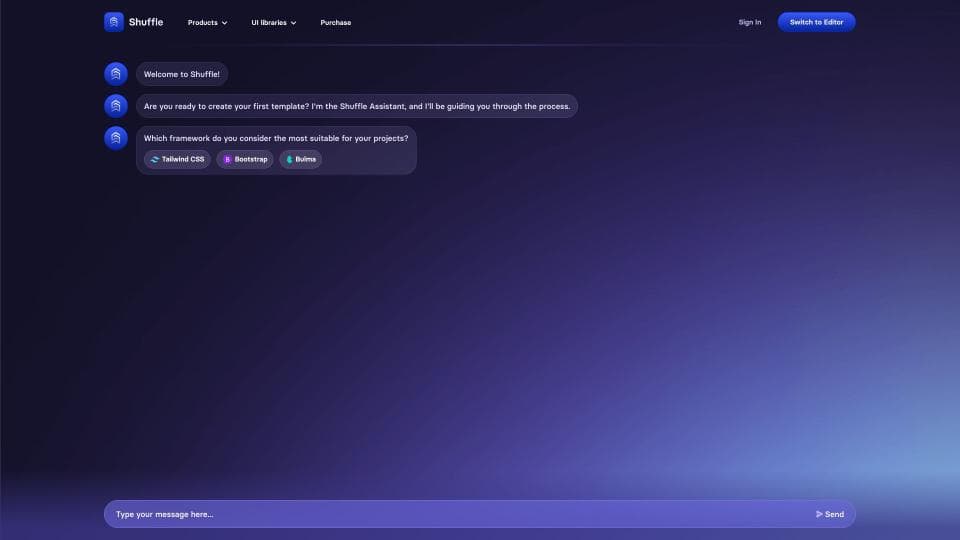960x540 pixels.
Task: Choose Bootstrap framework option
Action: pyautogui.click(x=245, y=159)
